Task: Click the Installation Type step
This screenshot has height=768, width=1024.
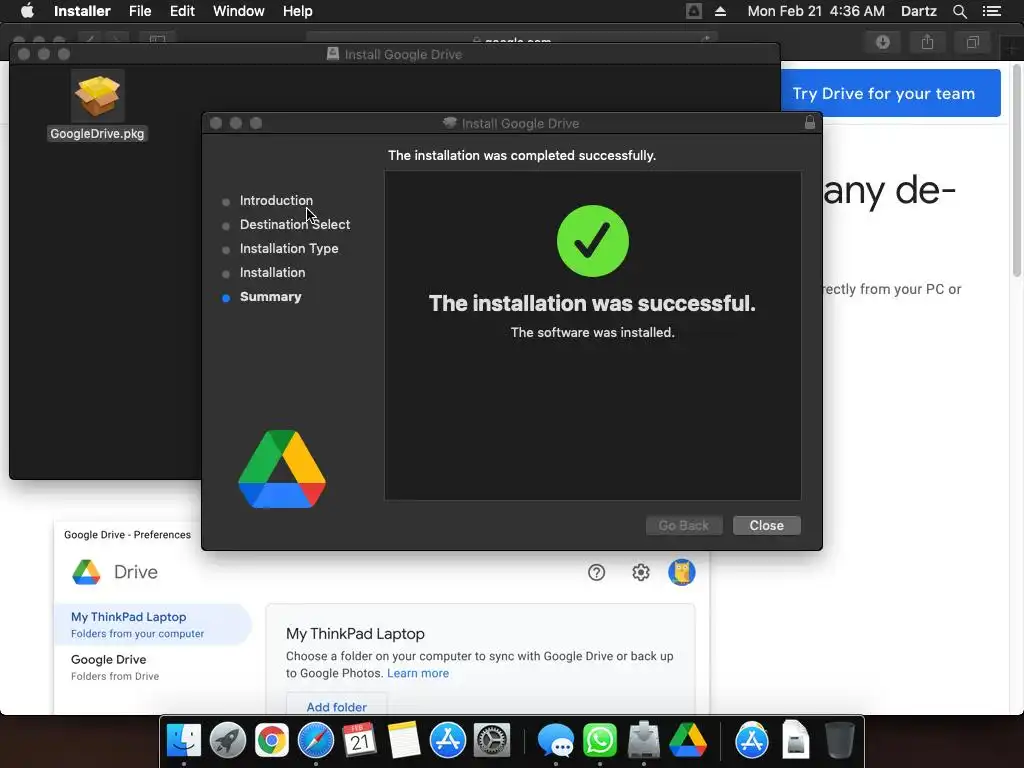Action: point(289,249)
